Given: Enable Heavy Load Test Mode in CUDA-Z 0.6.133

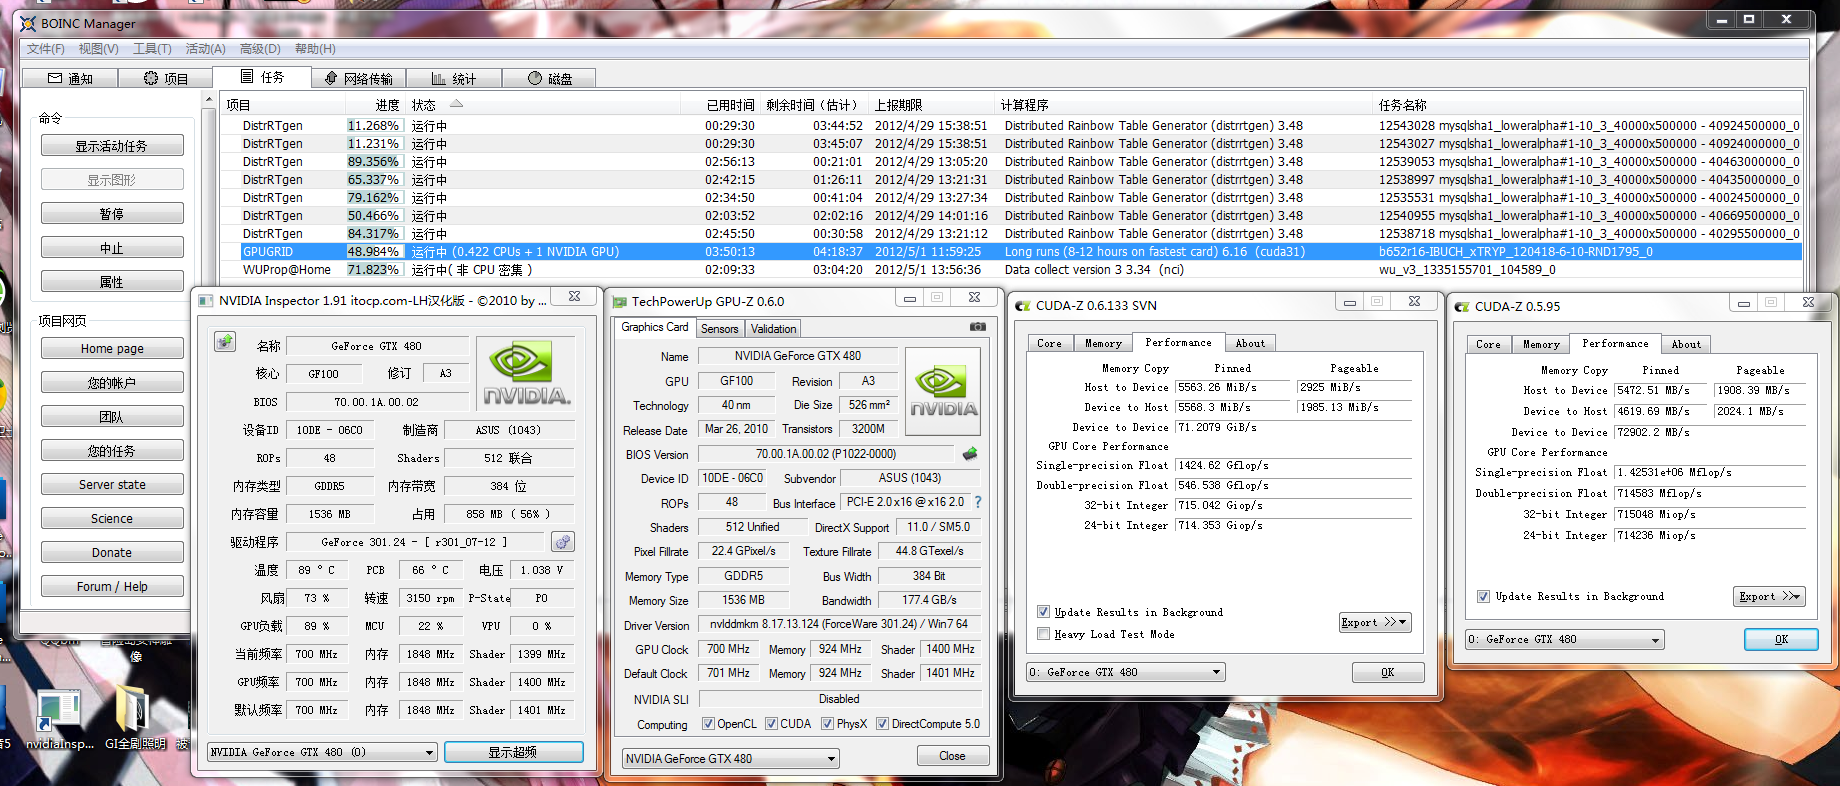Looking at the screenshot, I should [1043, 634].
